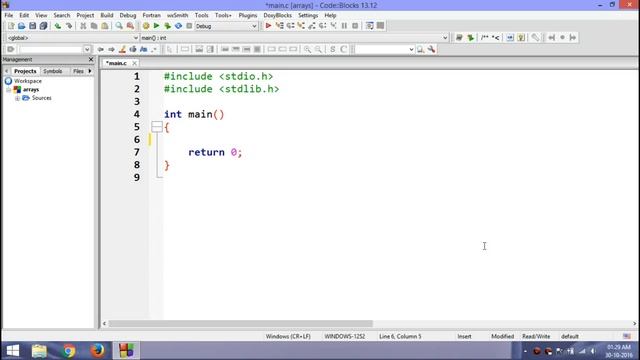Screen dimensions: 640x360
Task: Open the Build menu
Action: pyautogui.click(x=107, y=15)
